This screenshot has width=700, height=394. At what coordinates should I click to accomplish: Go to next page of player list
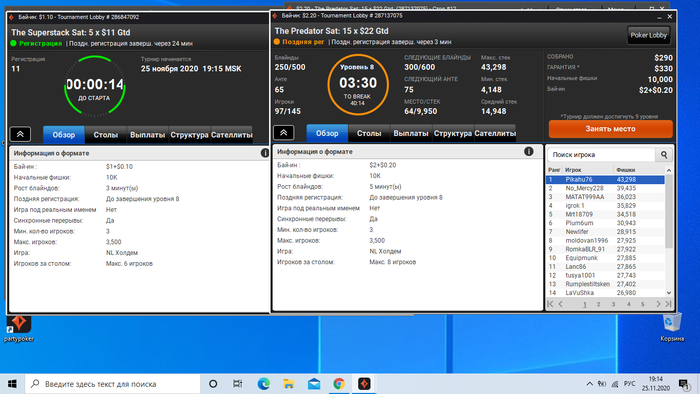pos(658,304)
